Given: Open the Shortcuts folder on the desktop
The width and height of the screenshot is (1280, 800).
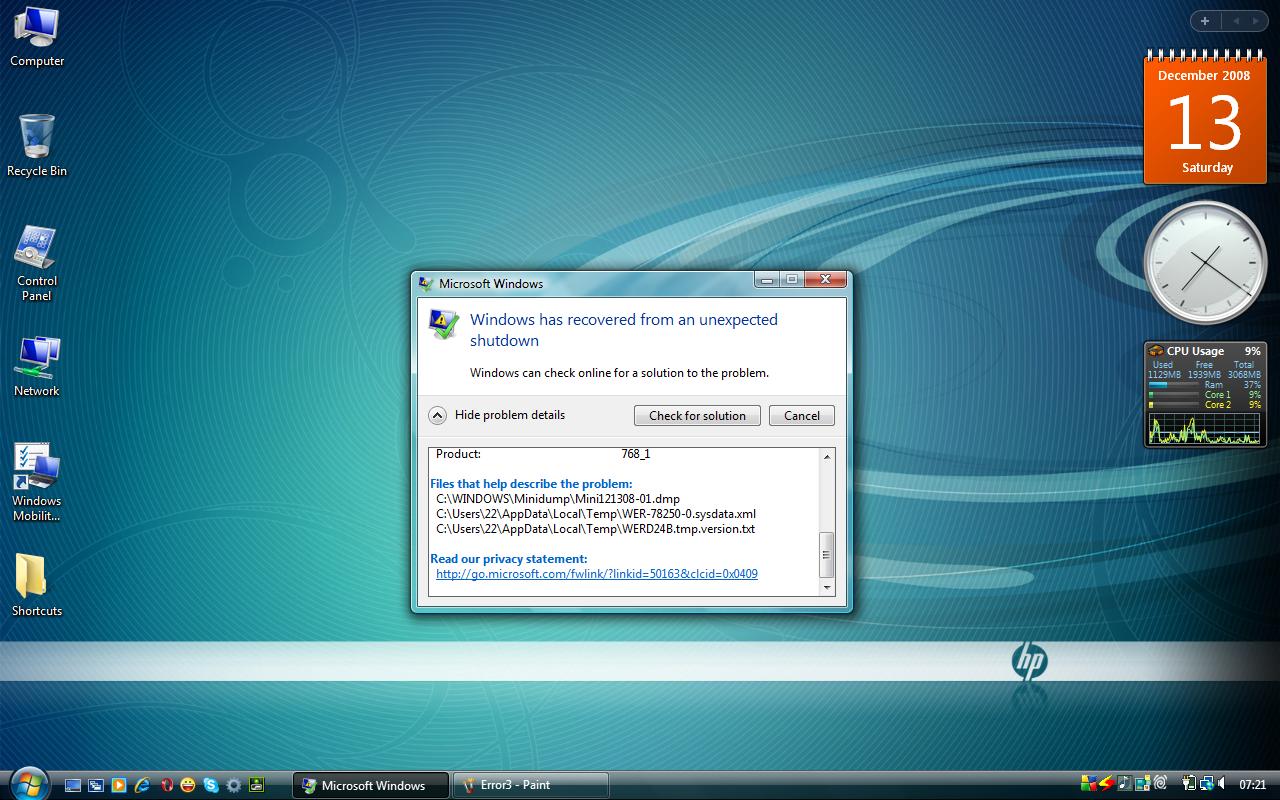Looking at the screenshot, I should tap(37, 585).
